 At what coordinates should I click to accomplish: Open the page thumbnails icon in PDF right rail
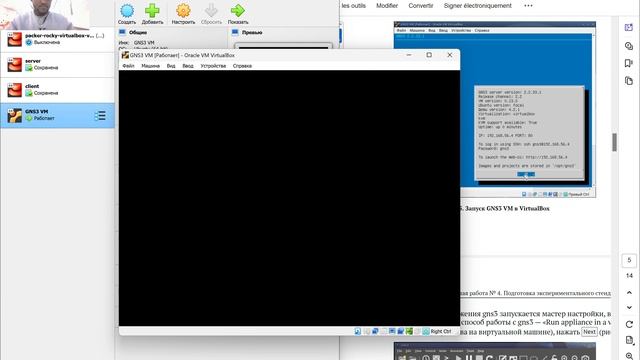tap(629, 81)
